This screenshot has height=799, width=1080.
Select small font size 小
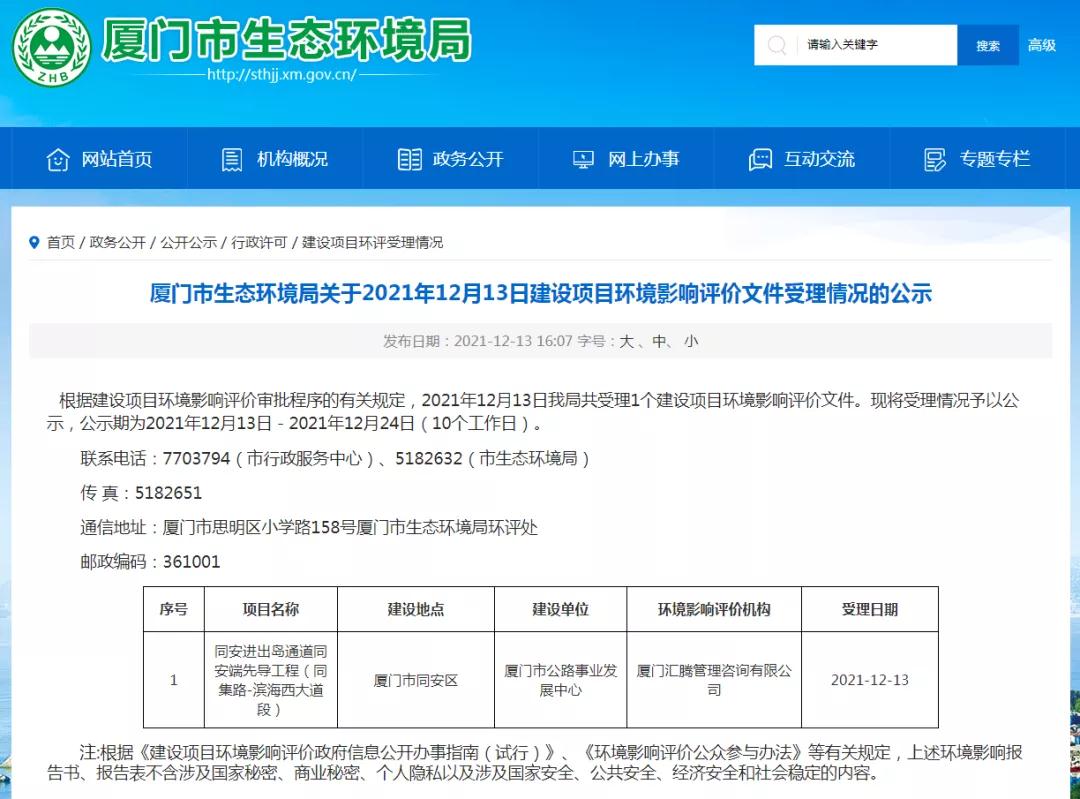pyautogui.click(x=691, y=341)
